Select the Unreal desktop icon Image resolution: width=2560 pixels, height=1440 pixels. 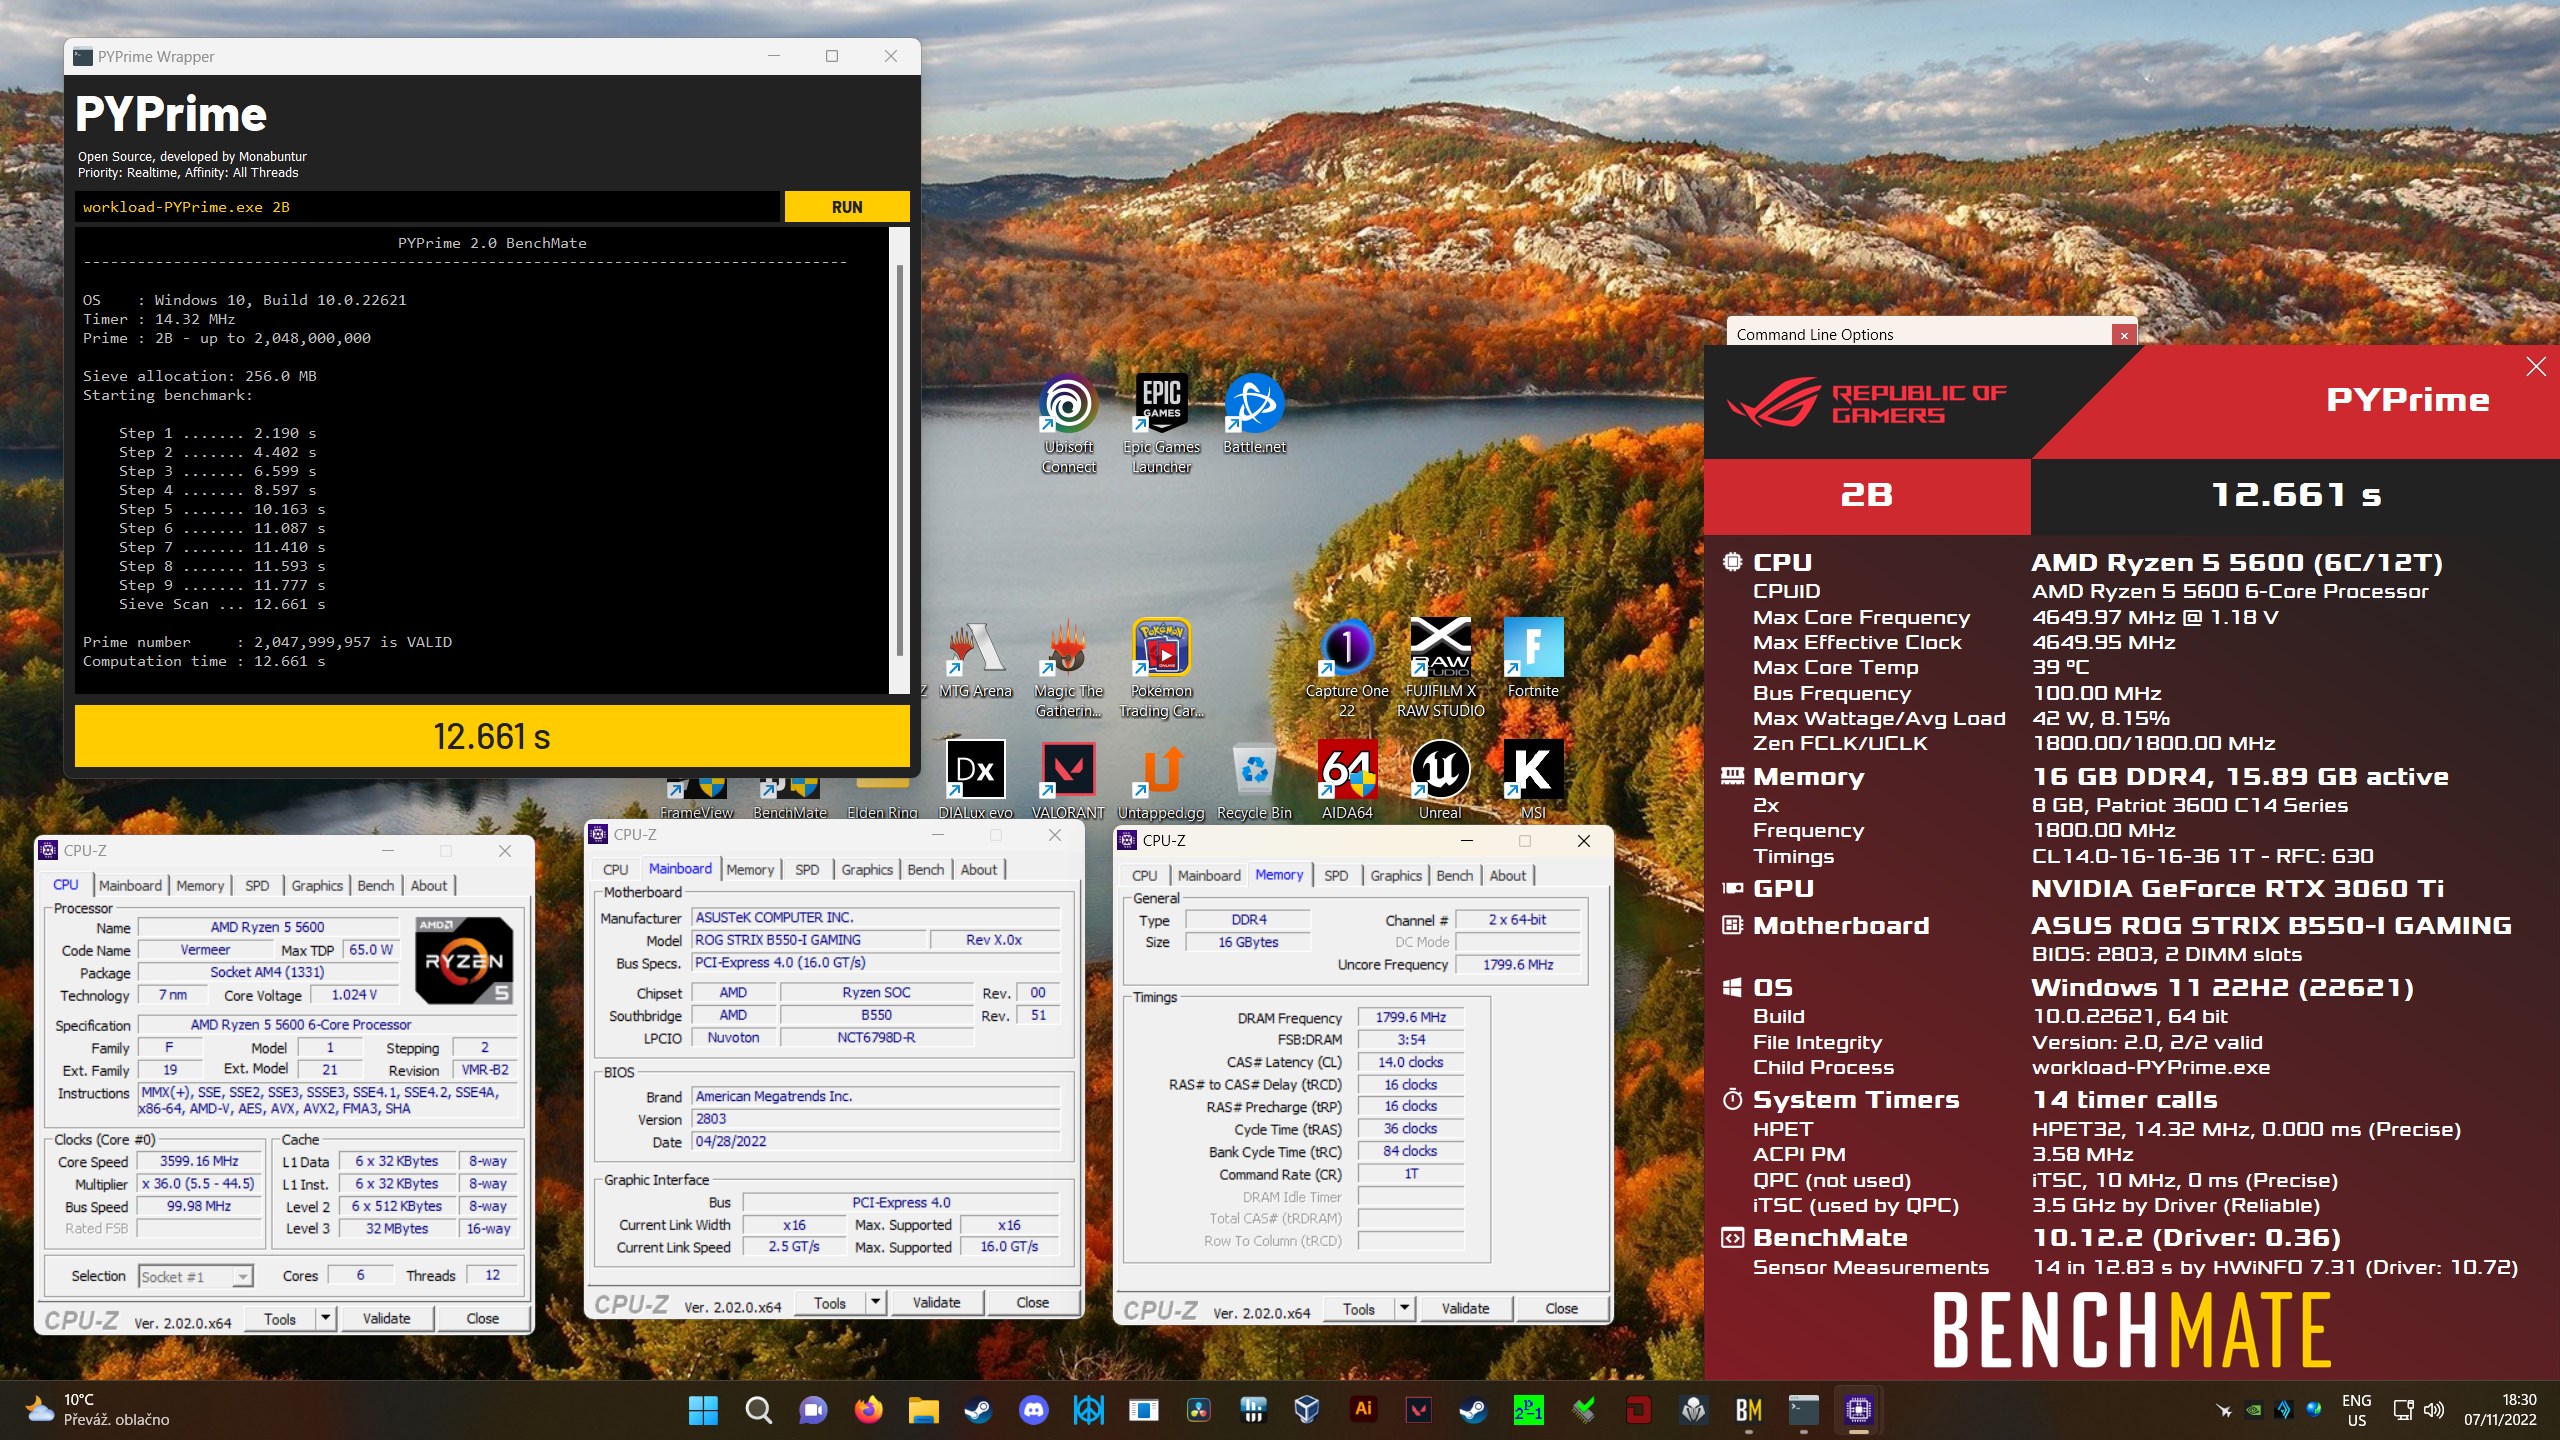[x=1440, y=780]
